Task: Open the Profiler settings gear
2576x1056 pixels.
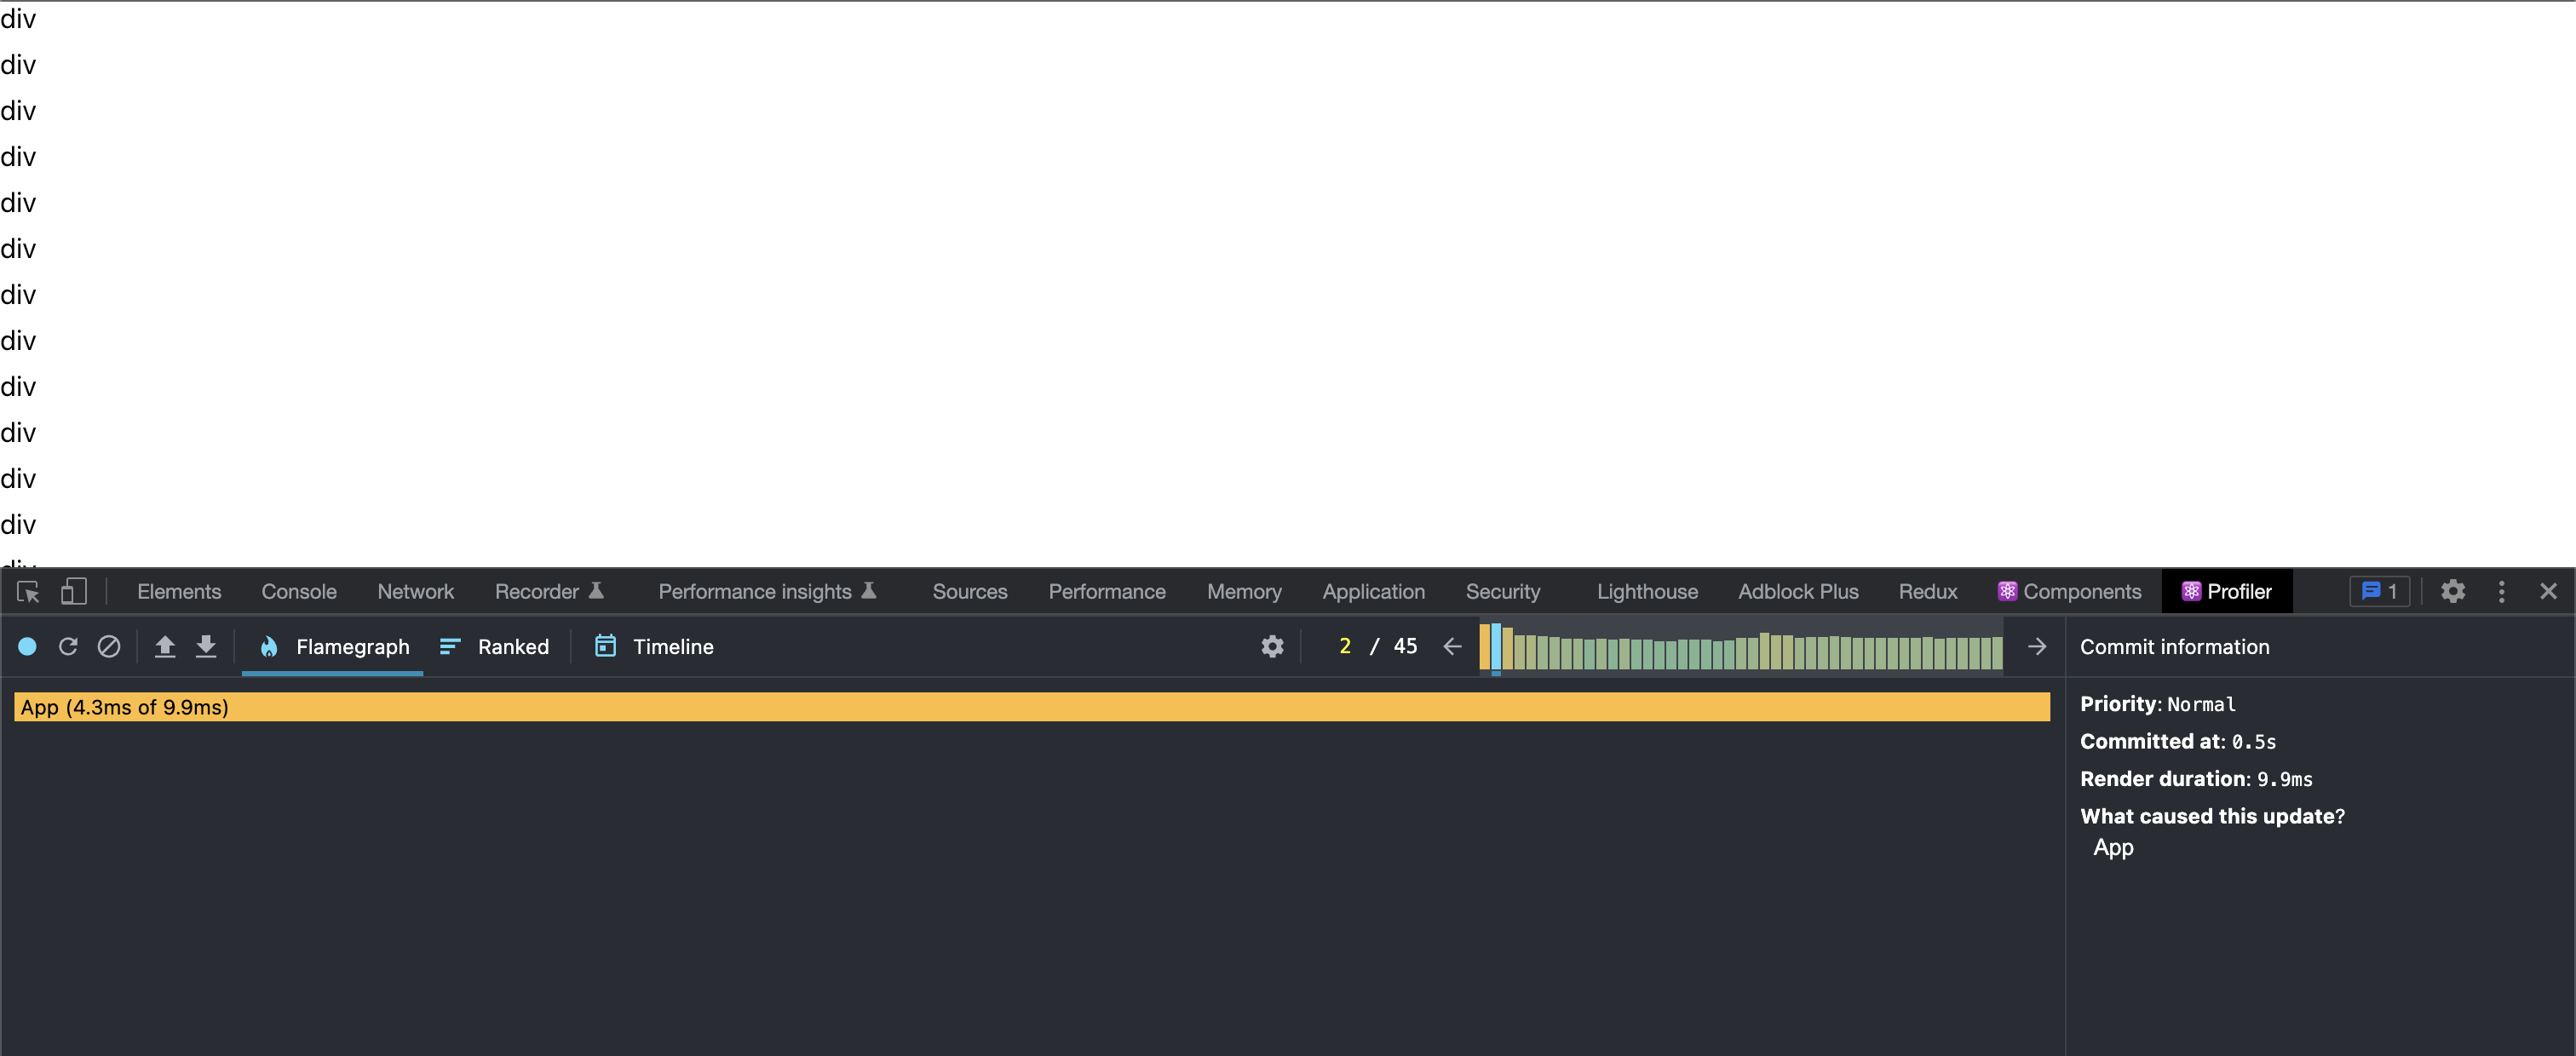Action: [x=1272, y=647]
